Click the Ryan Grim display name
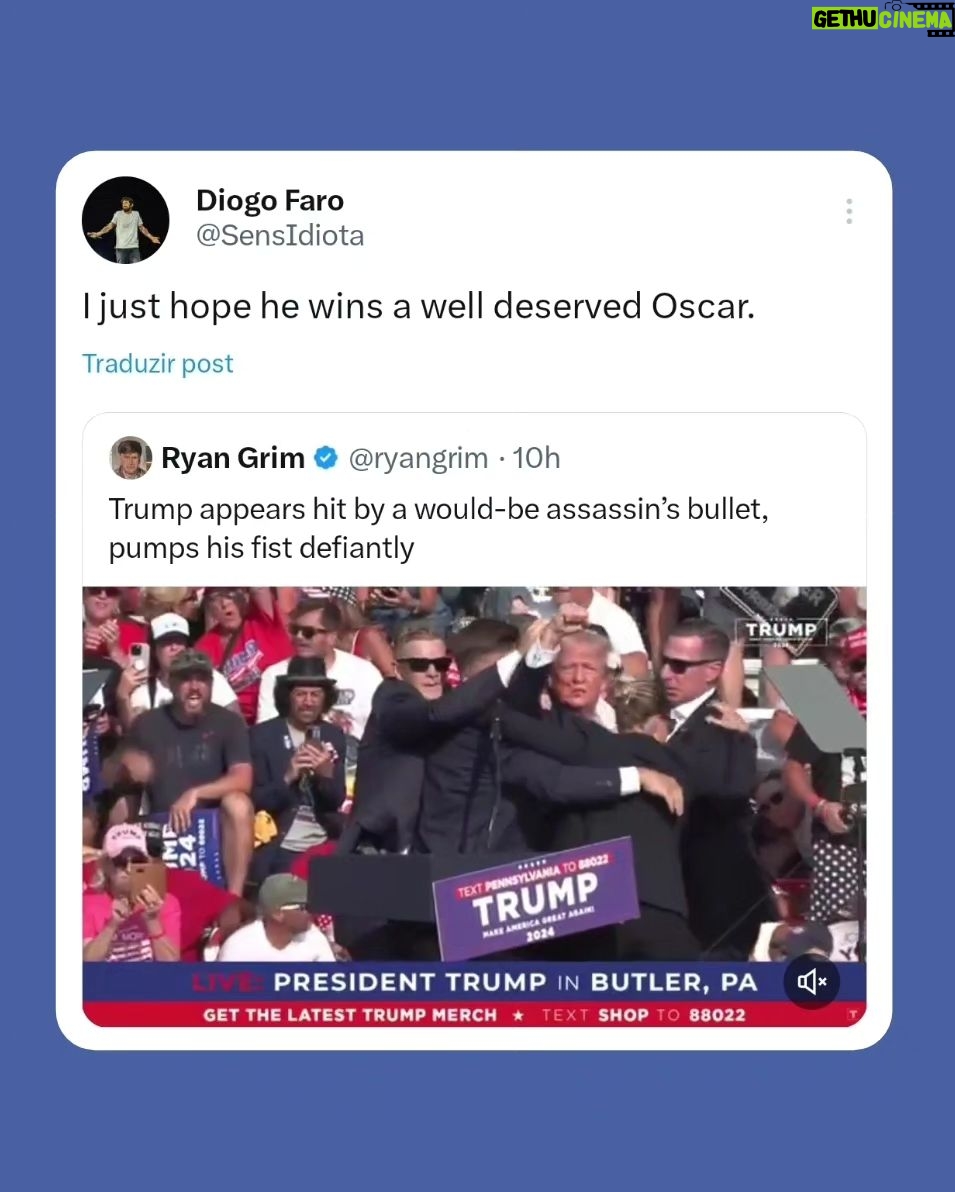 (233, 458)
